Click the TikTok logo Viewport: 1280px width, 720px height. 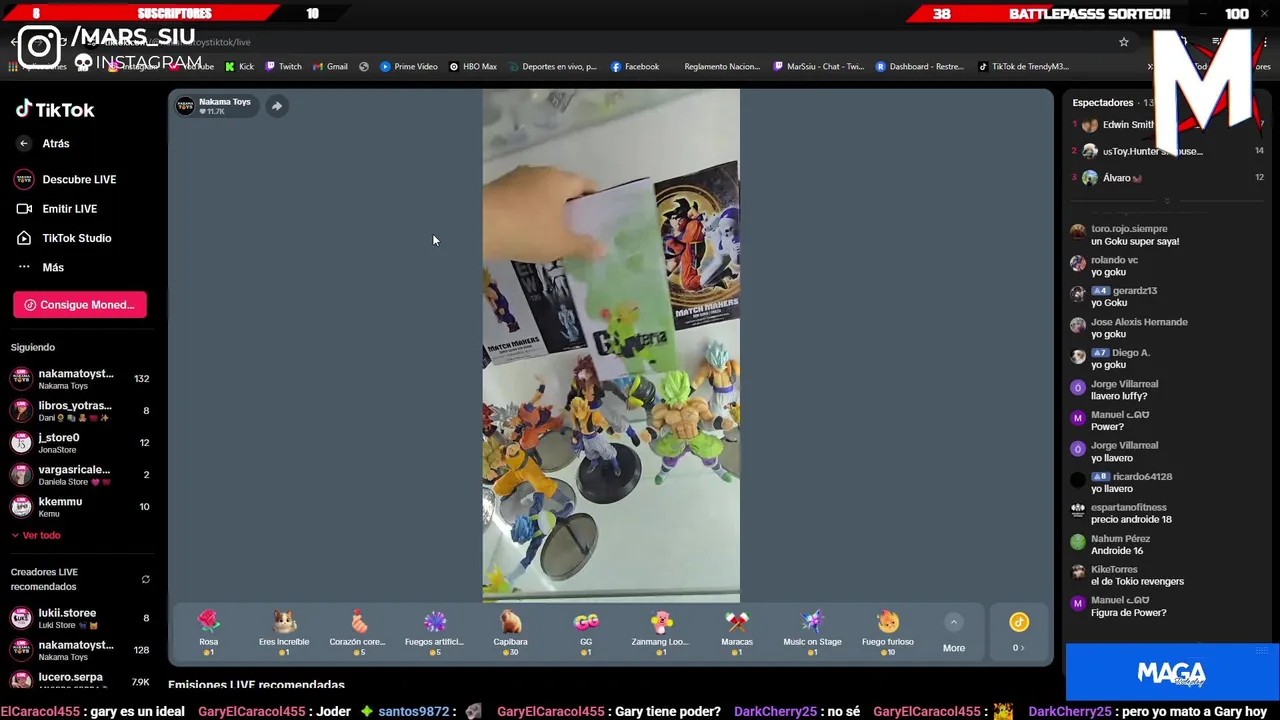click(55, 109)
